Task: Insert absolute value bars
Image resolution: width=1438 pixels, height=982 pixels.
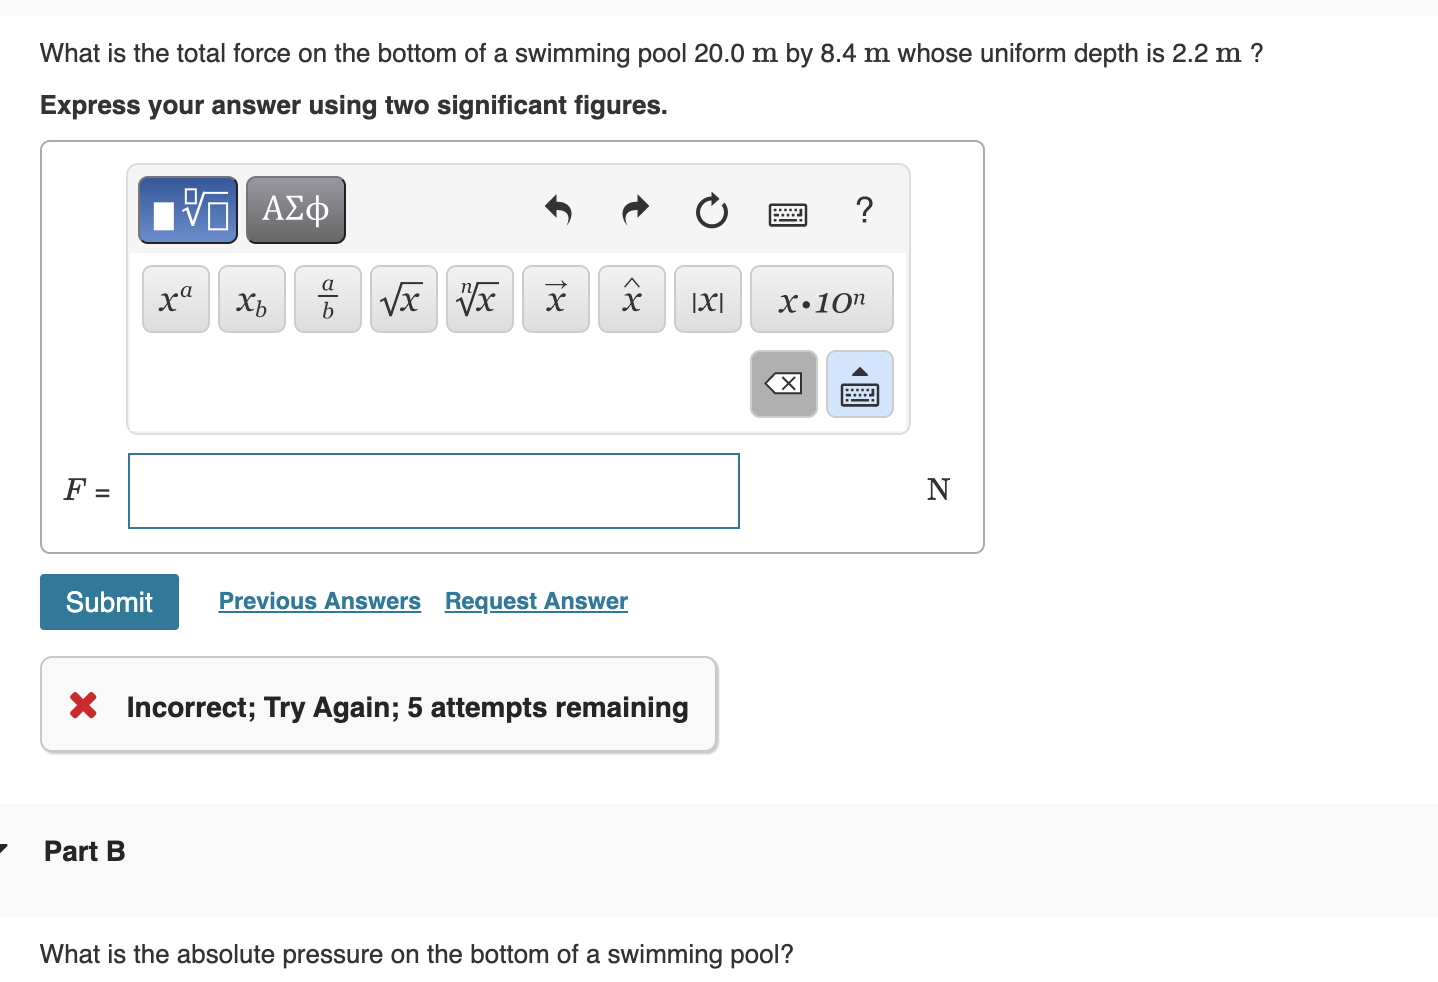Action: pyautogui.click(x=707, y=298)
